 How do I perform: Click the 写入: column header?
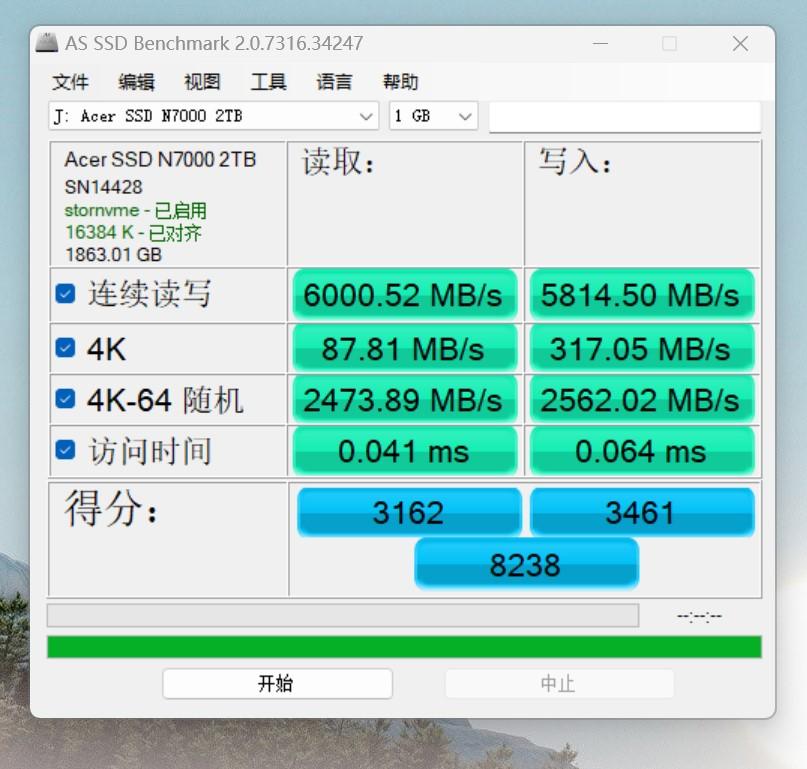(x=575, y=161)
